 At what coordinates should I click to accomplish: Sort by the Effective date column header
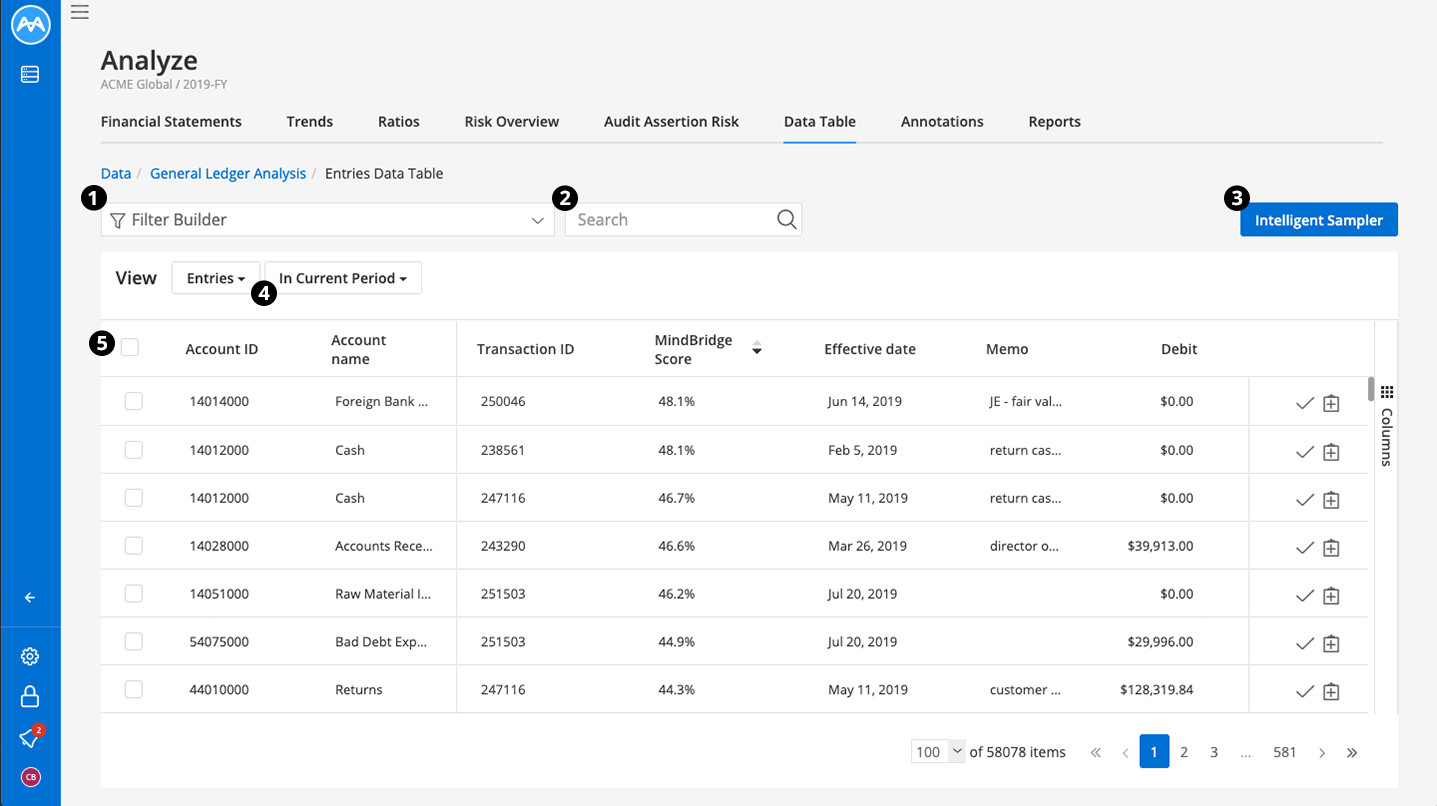[870, 349]
